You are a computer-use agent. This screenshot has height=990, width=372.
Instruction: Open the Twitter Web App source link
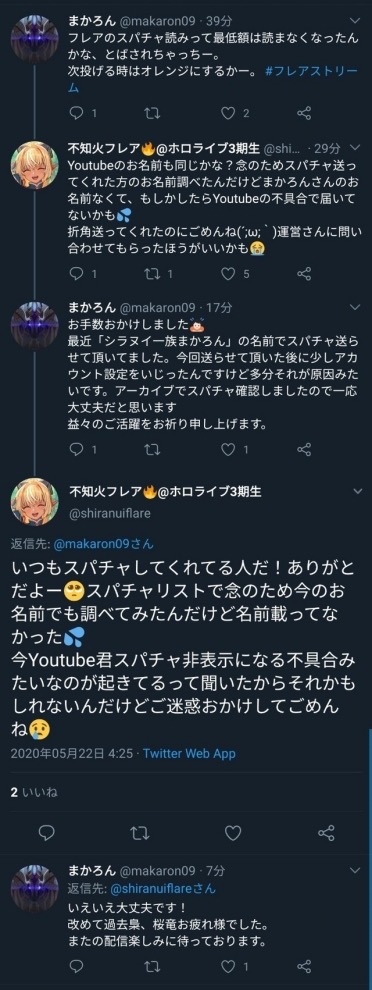click(x=189, y=753)
